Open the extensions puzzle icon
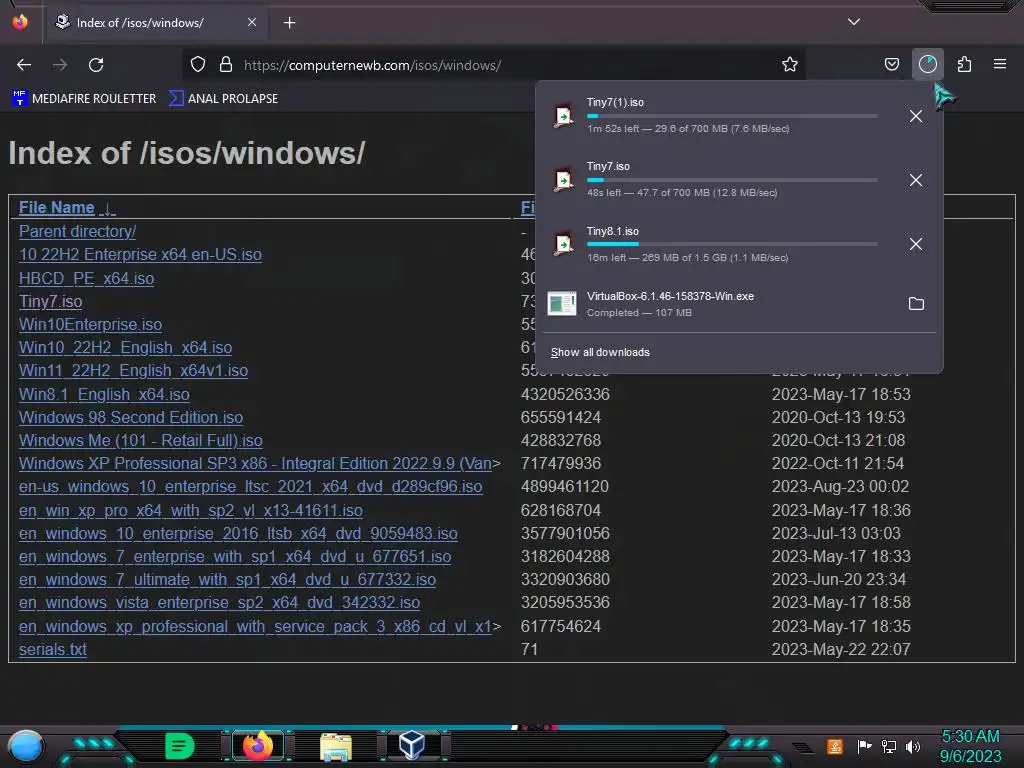The width and height of the screenshot is (1024, 768). [964, 65]
